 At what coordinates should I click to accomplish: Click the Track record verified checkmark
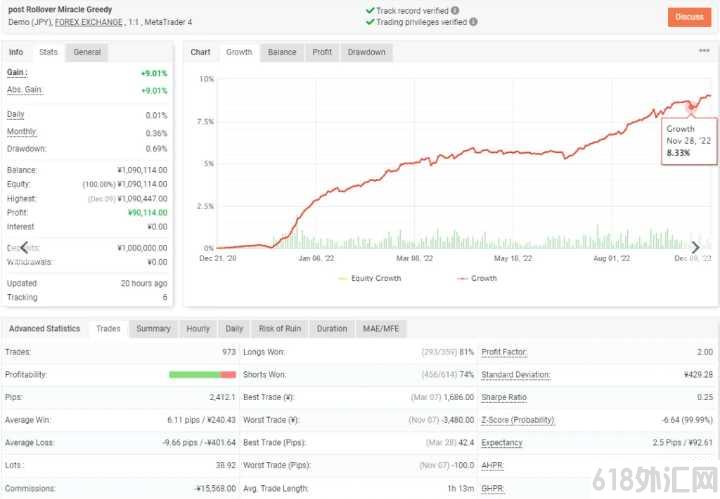click(370, 11)
